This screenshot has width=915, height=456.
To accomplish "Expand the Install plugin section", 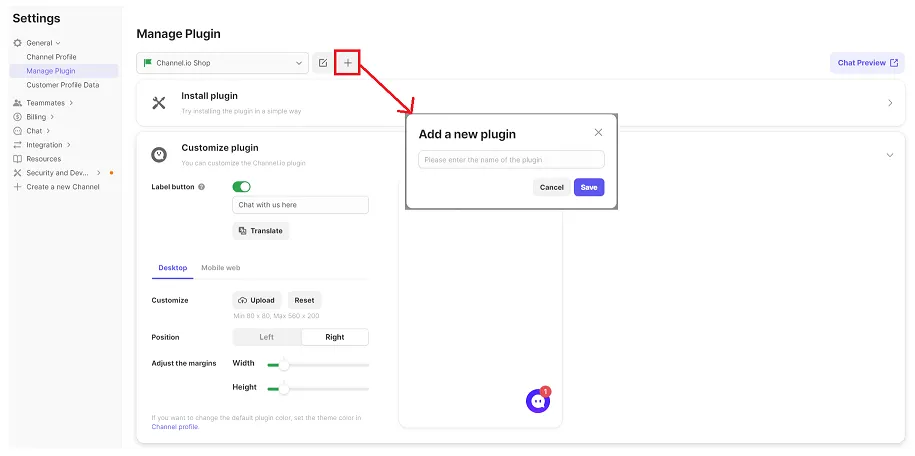I will click(890, 102).
